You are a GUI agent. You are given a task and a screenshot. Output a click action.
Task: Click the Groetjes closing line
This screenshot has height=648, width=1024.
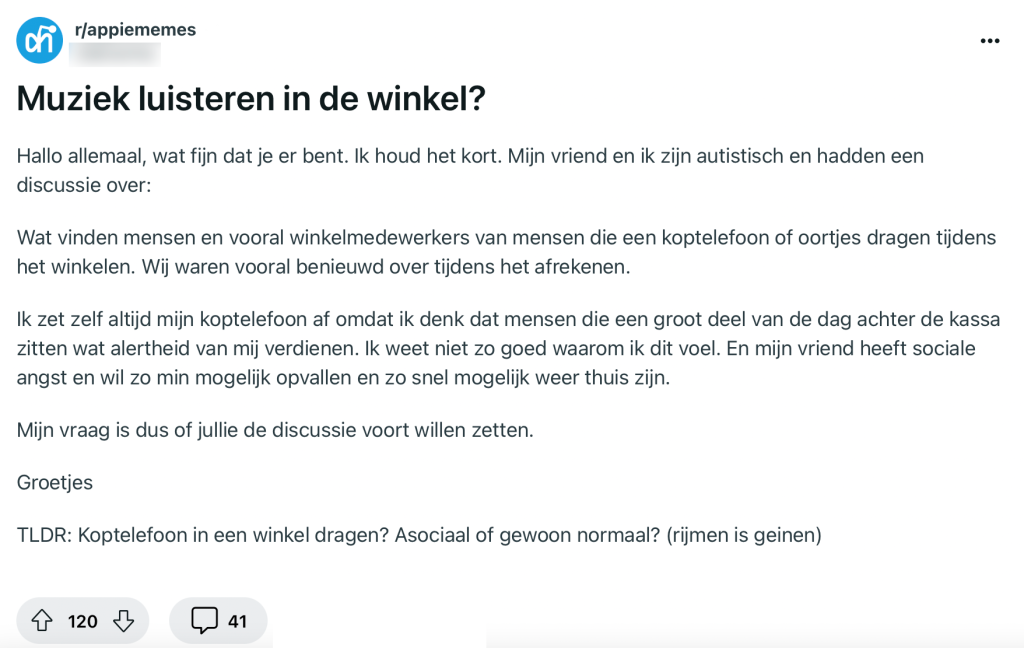(53, 481)
